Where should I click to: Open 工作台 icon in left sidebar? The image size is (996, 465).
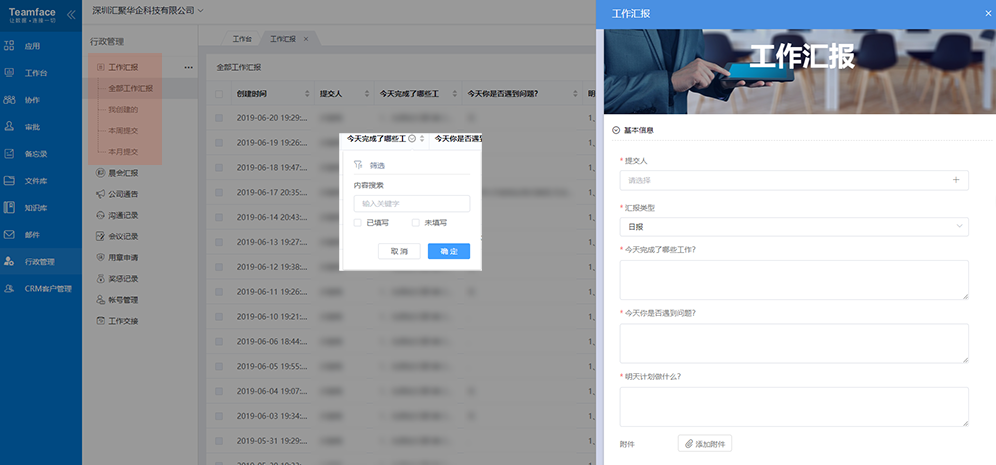pos(9,73)
